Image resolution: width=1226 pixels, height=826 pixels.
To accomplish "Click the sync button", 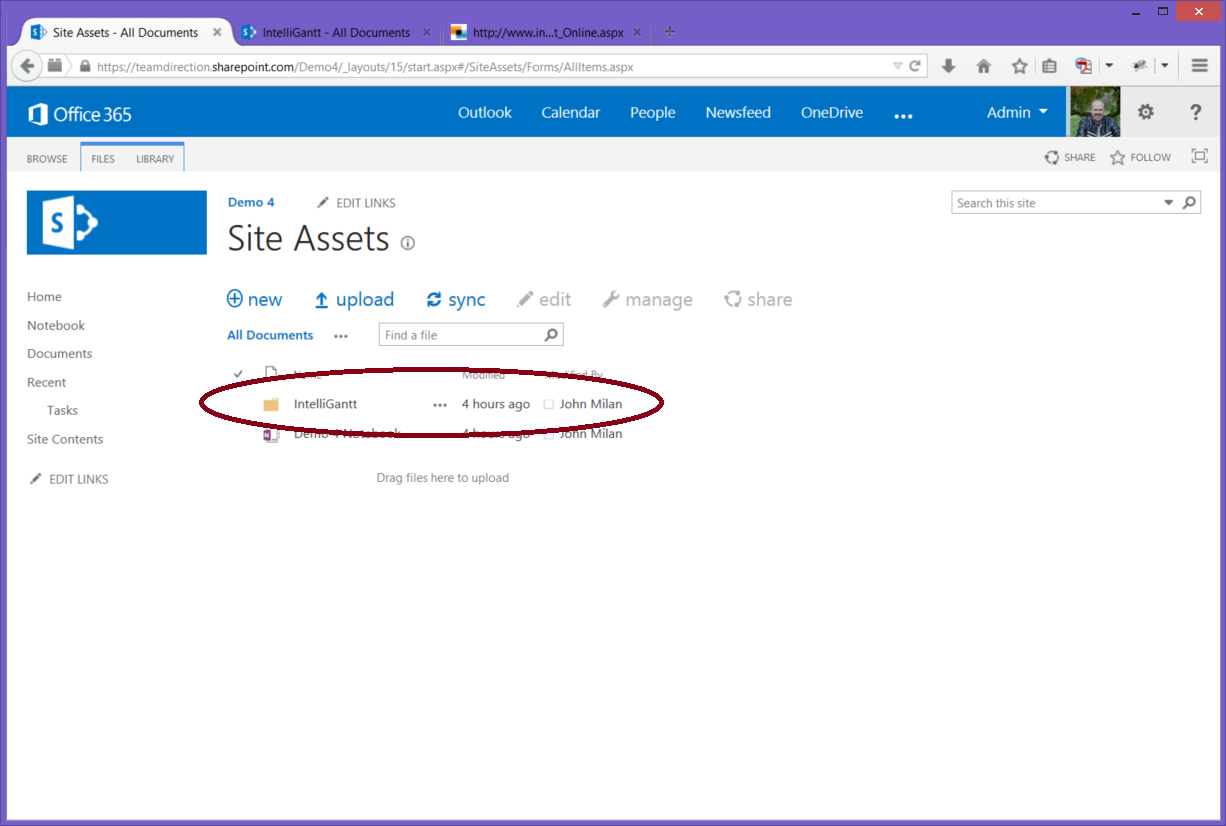I will pos(456,299).
